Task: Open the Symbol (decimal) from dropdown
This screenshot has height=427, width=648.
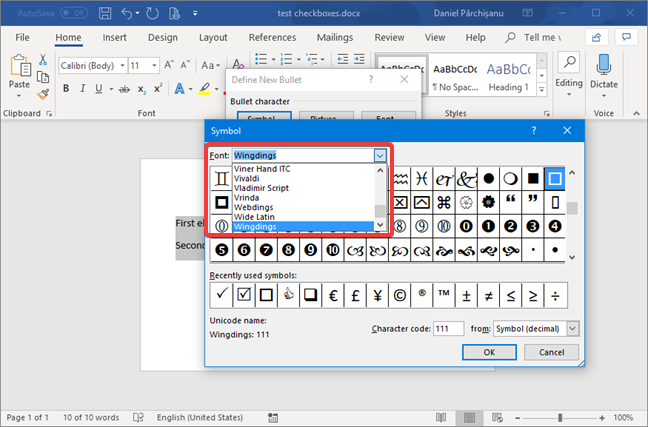Action: tap(572, 329)
